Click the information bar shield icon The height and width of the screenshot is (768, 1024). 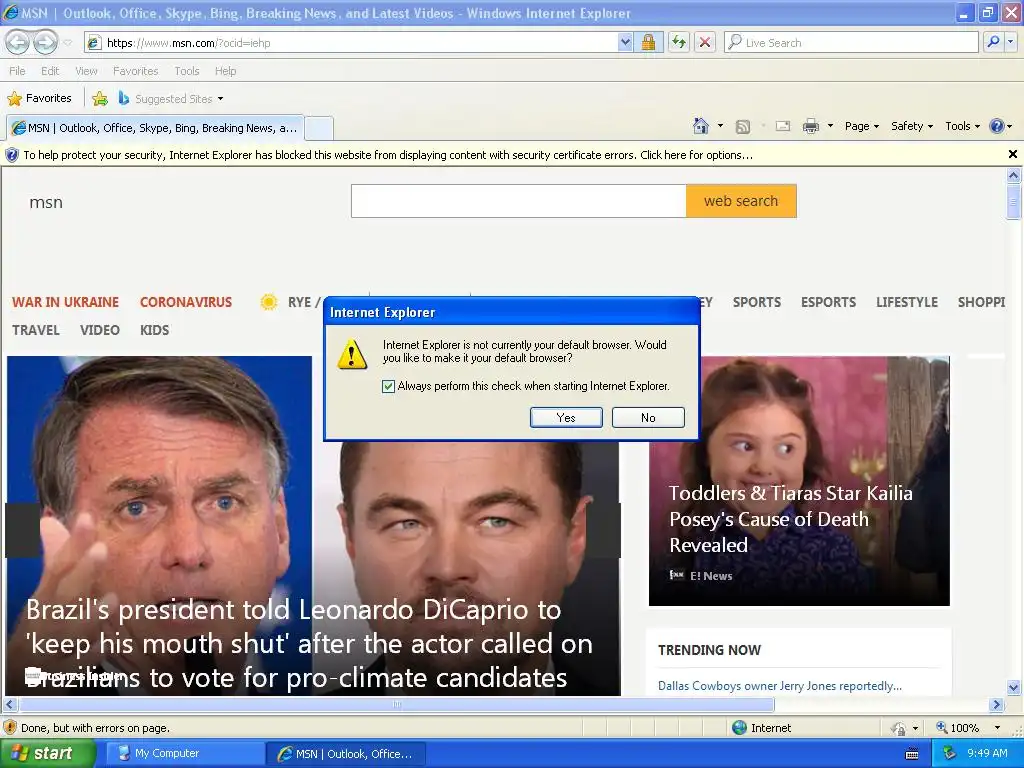[x=12, y=155]
